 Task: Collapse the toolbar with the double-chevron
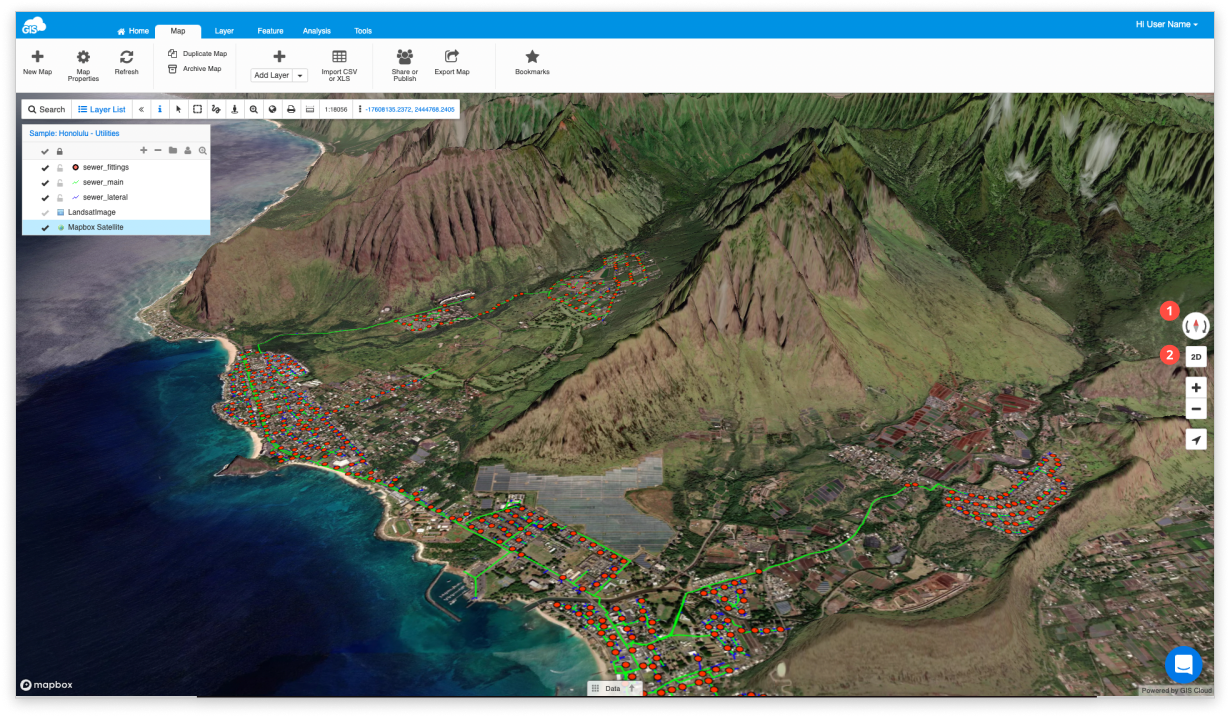141,109
